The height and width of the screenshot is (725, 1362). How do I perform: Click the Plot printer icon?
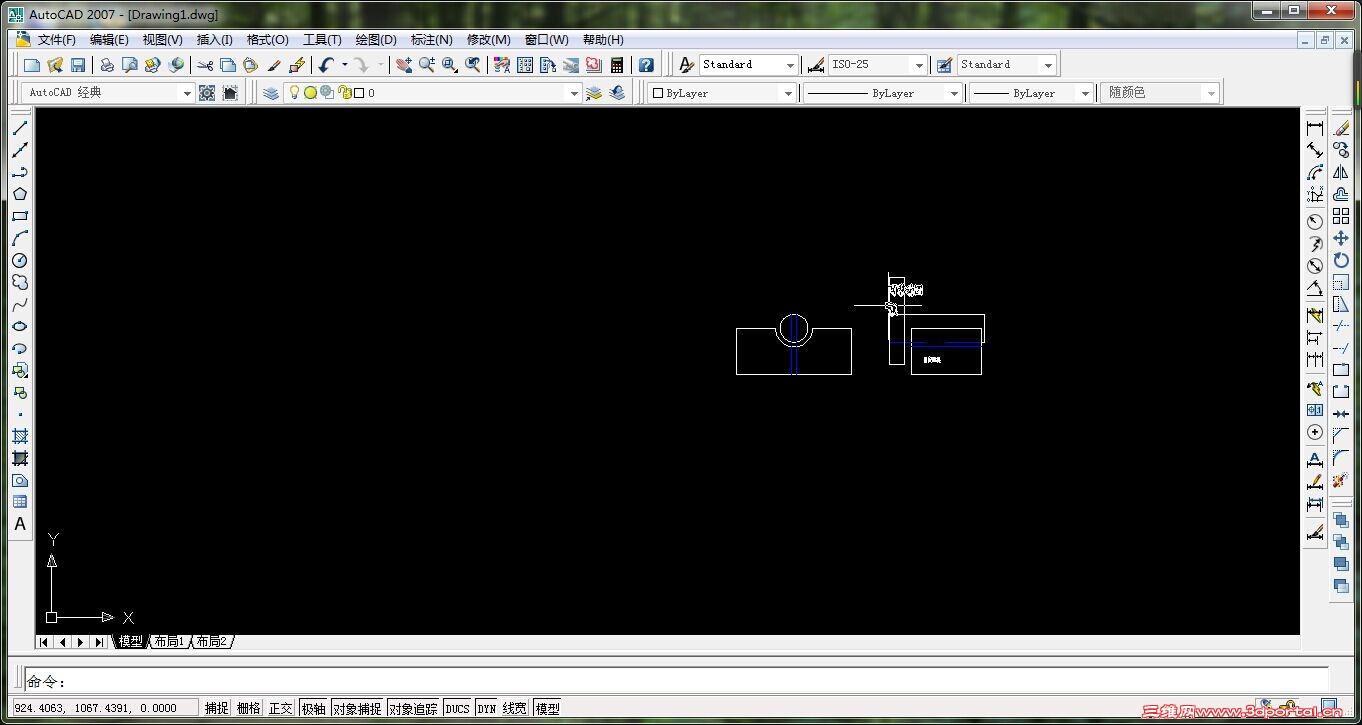coord(107,65)
